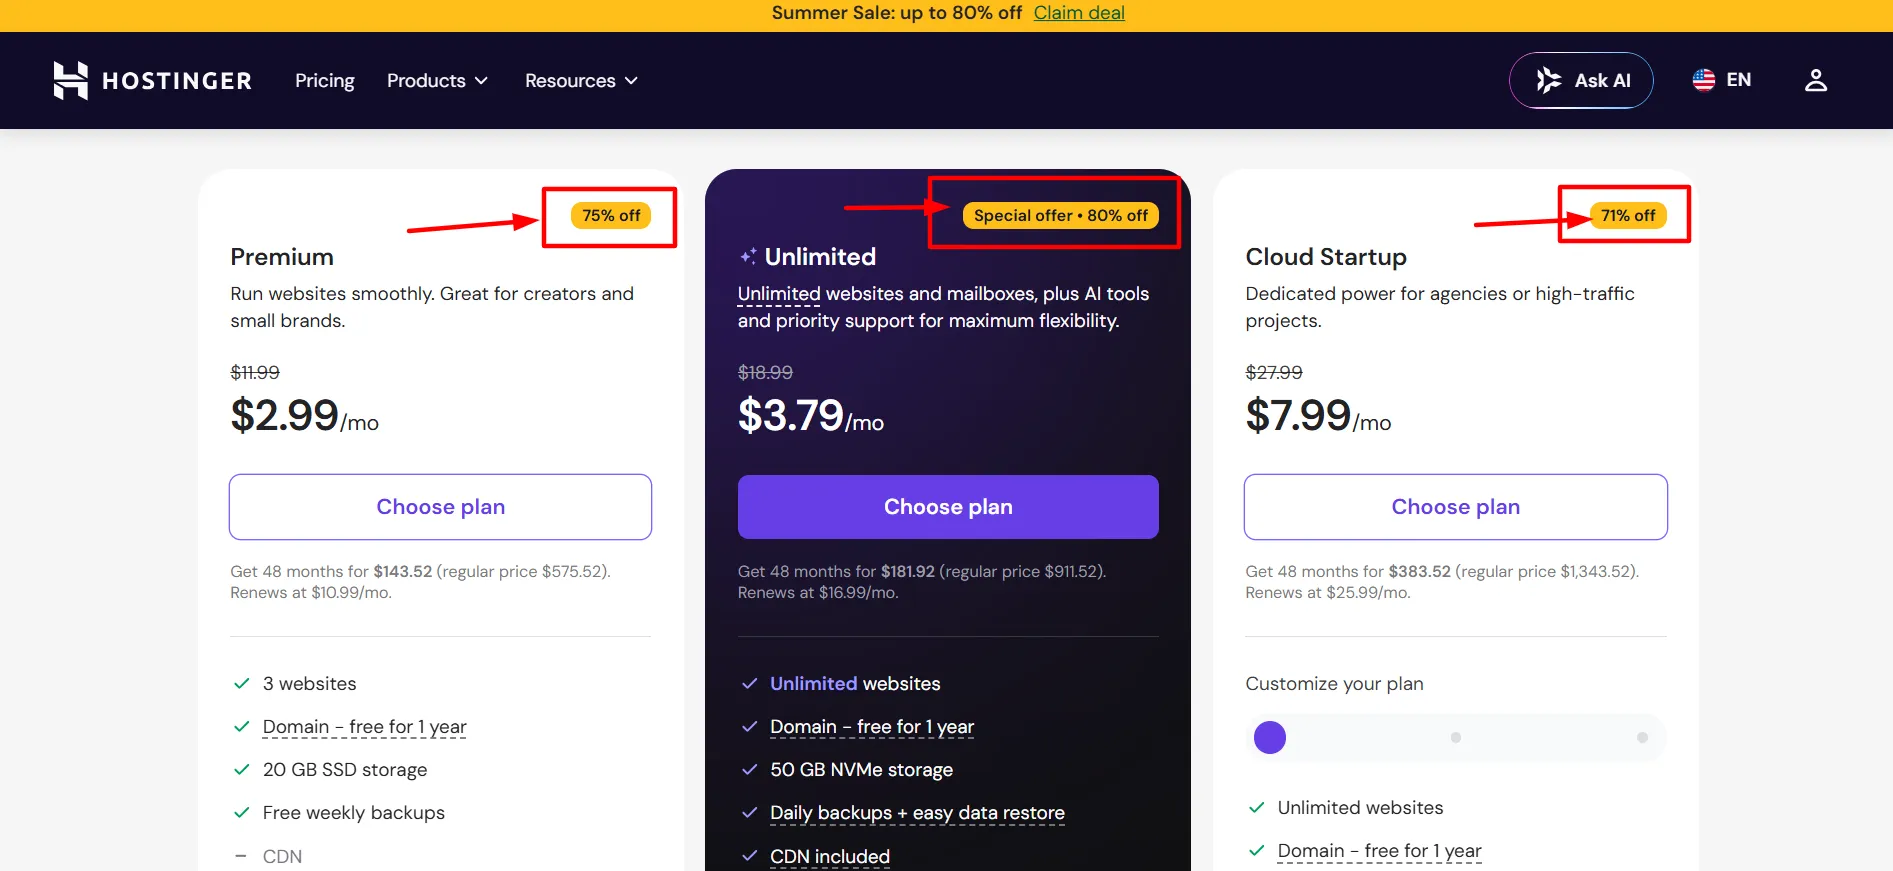The image size is (1893, 871).
Task: Click Premium's 'Domain - free for 1 year' feature
Action: click(365, 727)
